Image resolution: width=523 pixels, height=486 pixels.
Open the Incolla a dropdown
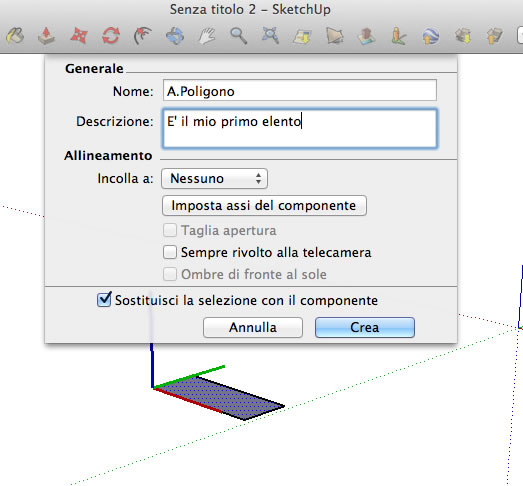click(x=214, y=178)
